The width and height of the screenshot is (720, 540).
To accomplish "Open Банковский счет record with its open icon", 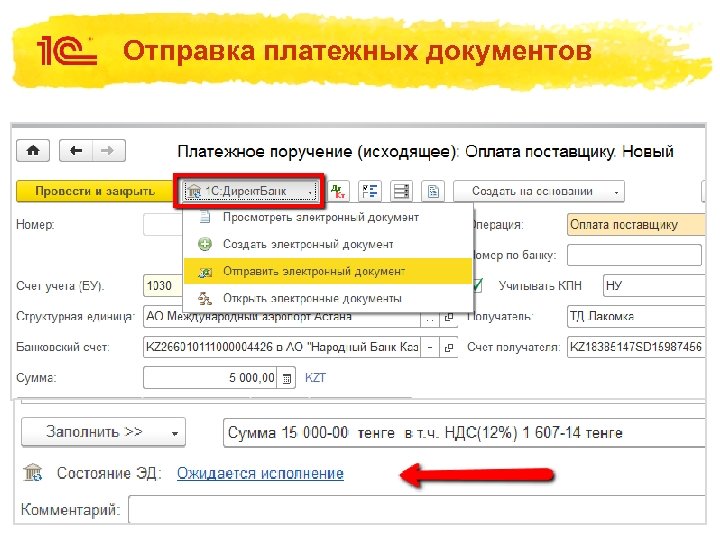I will (x=449, y=348).
